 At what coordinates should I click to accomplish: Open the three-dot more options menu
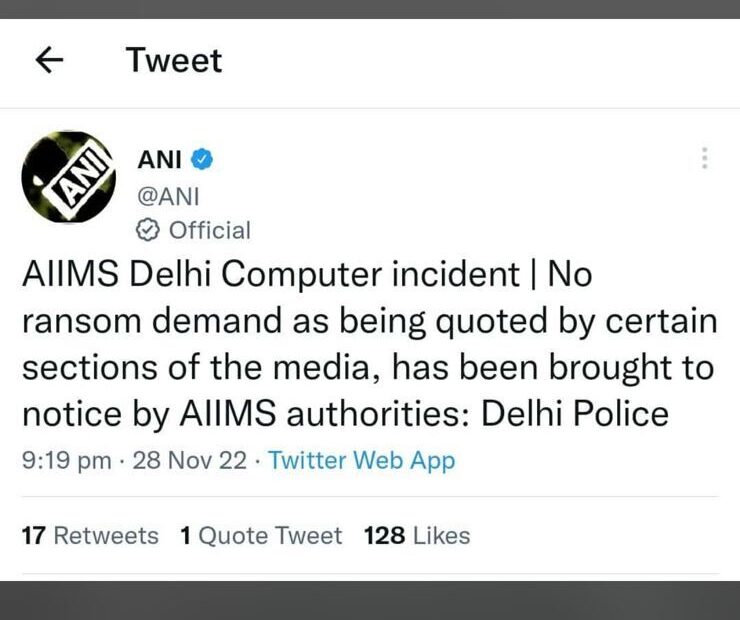point(705,158)
